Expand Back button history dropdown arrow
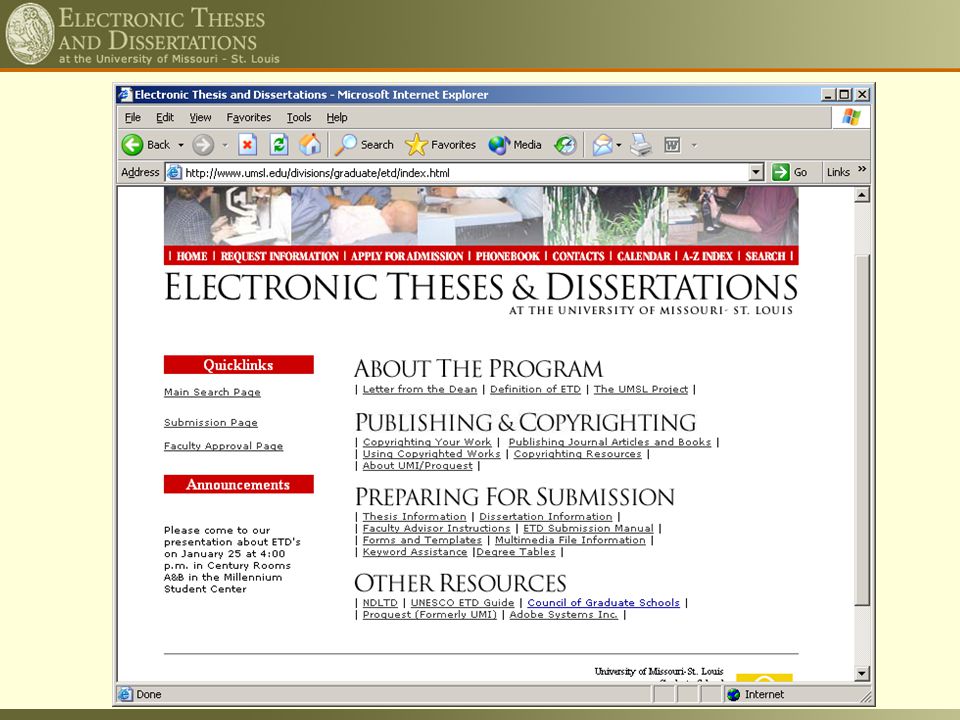The width and height of the screenshot is (960, 720). [181, 145]
